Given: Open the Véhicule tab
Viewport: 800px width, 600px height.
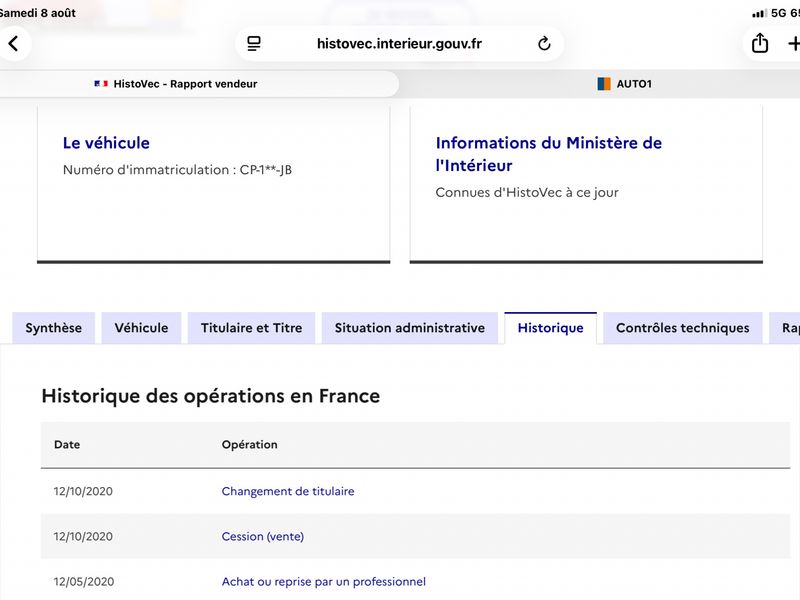Looking at the screenshot, I should 141,328.
